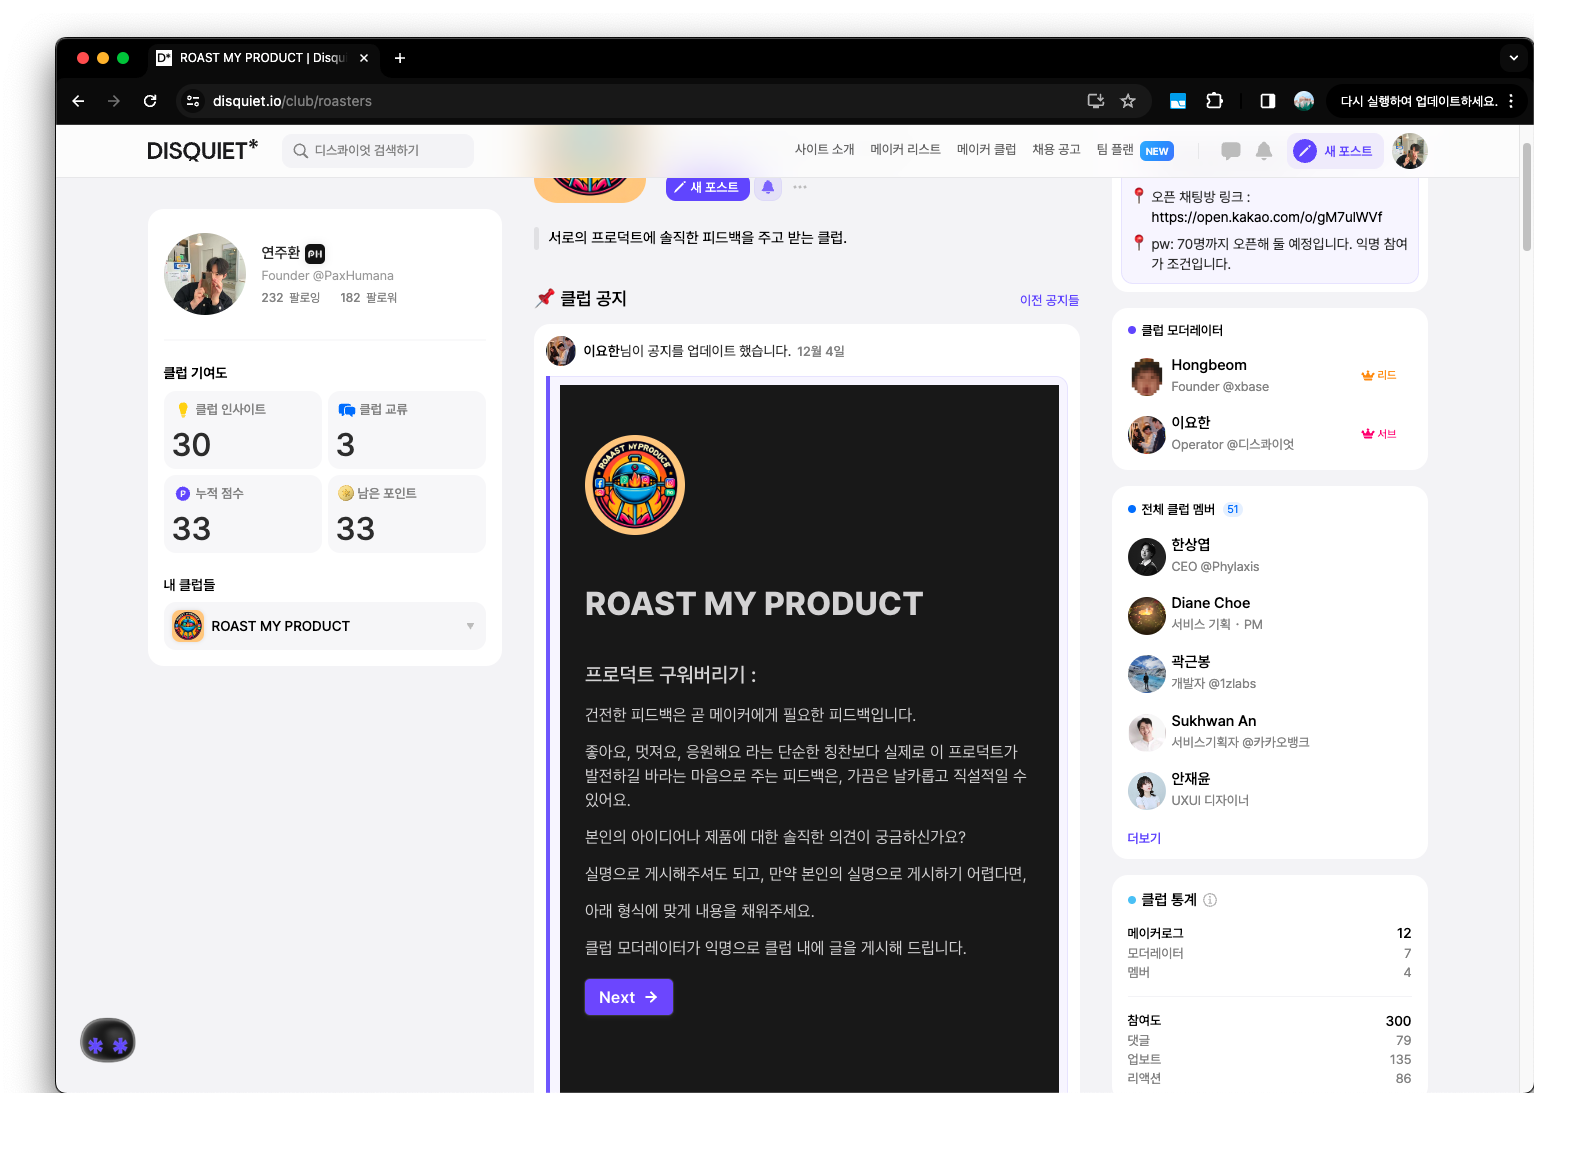Install the app via address bar icon
1590x1167 pixels.
click(1096, 101)
